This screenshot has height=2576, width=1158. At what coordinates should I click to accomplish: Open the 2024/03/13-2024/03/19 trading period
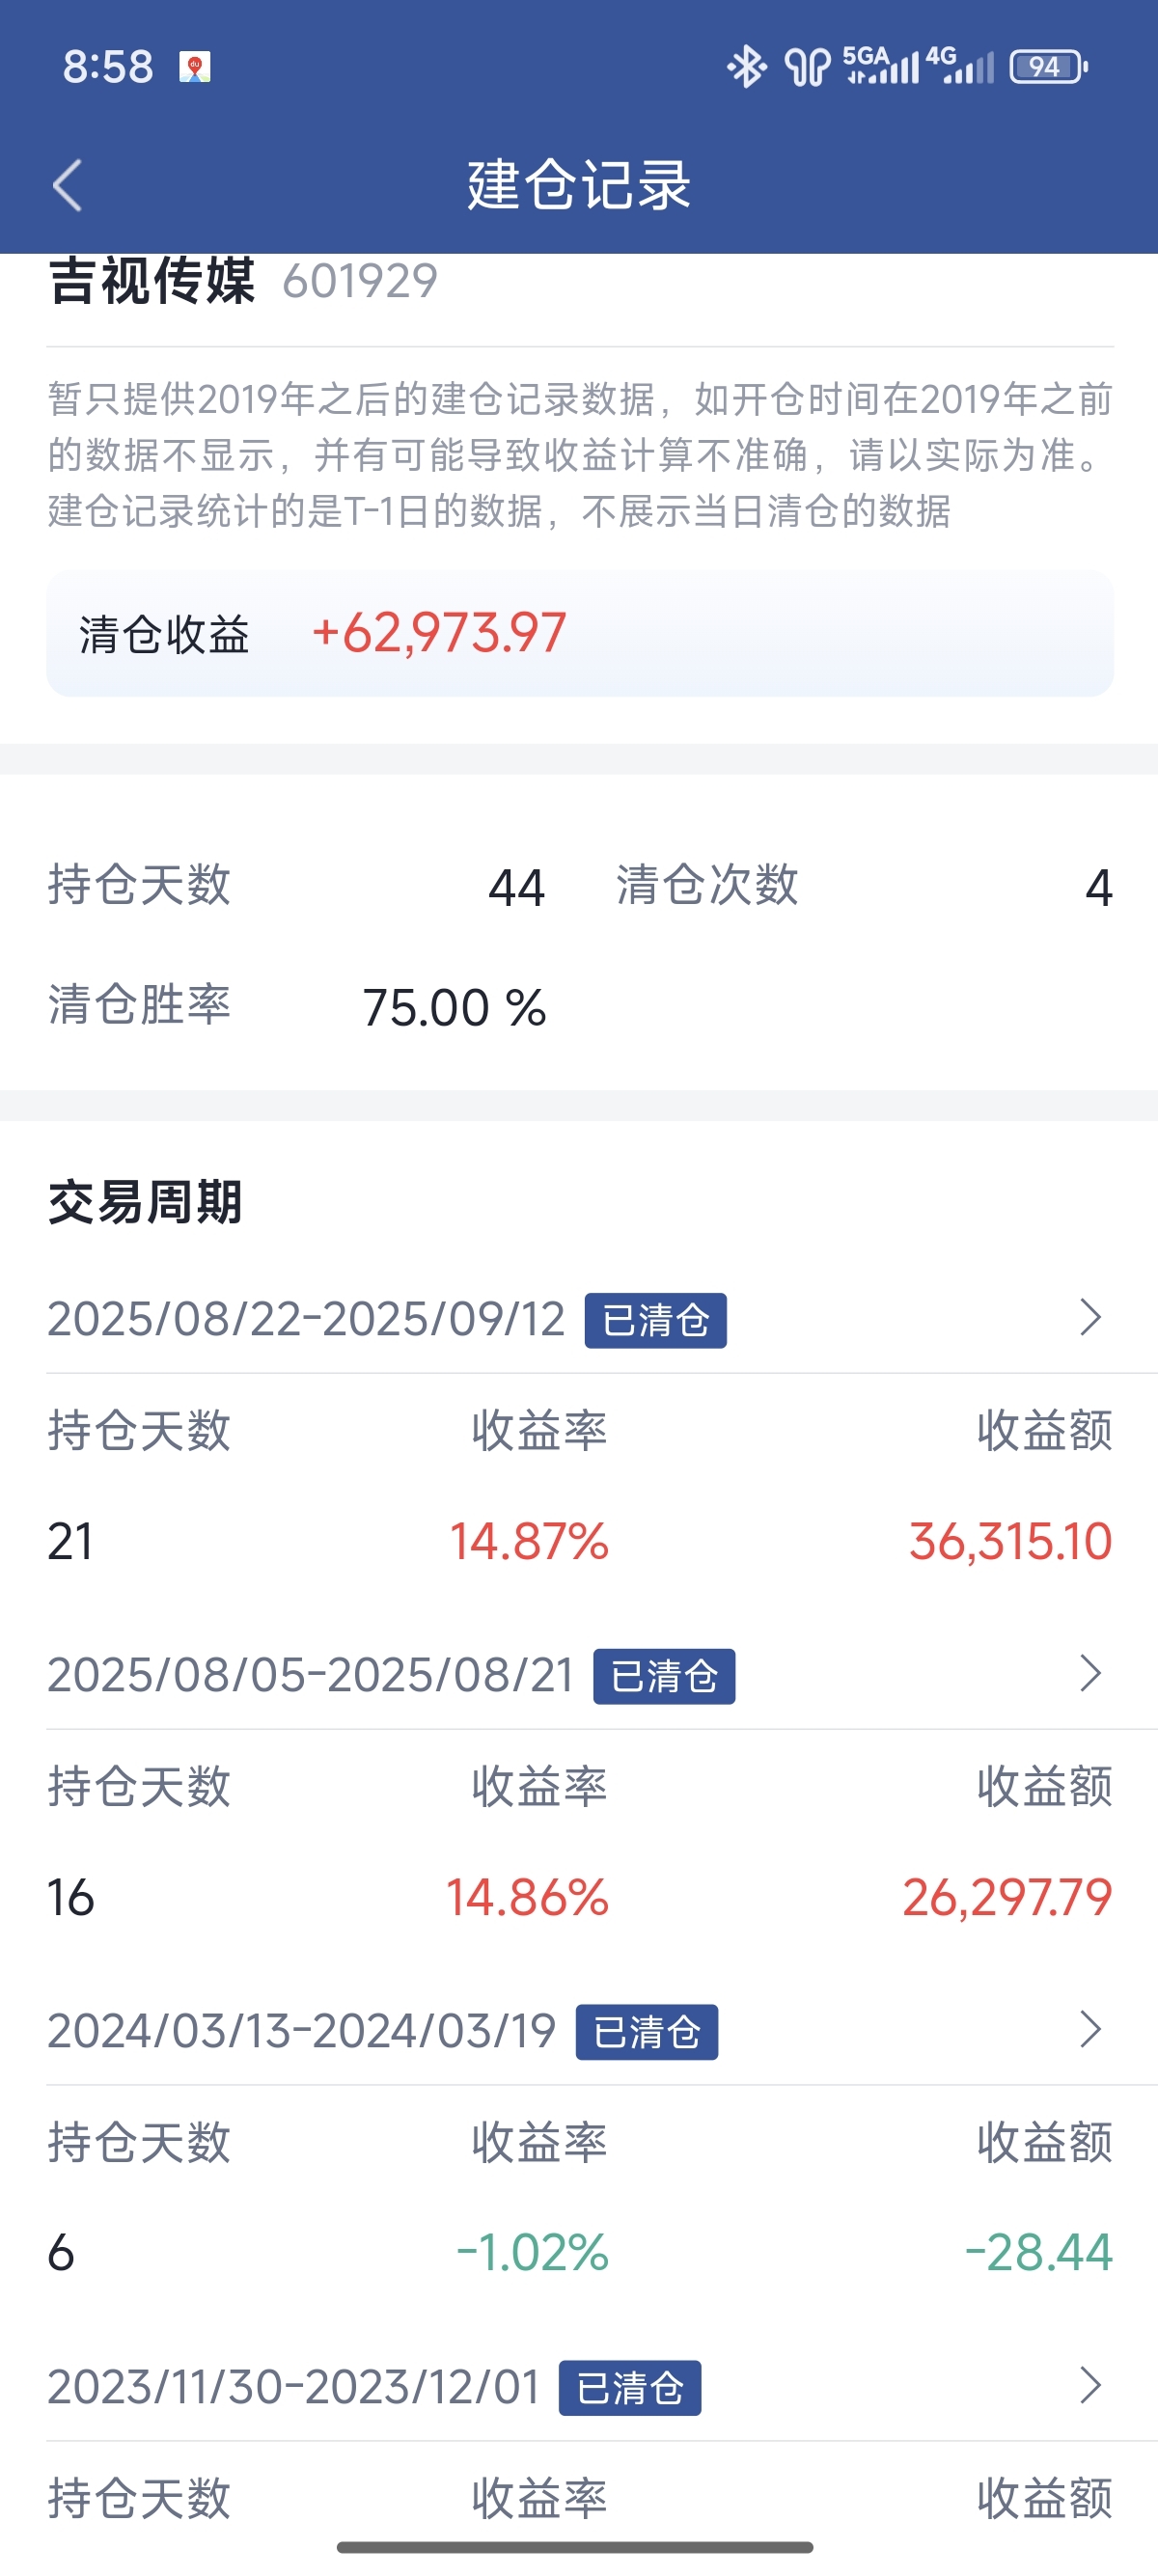point(579,2031)
